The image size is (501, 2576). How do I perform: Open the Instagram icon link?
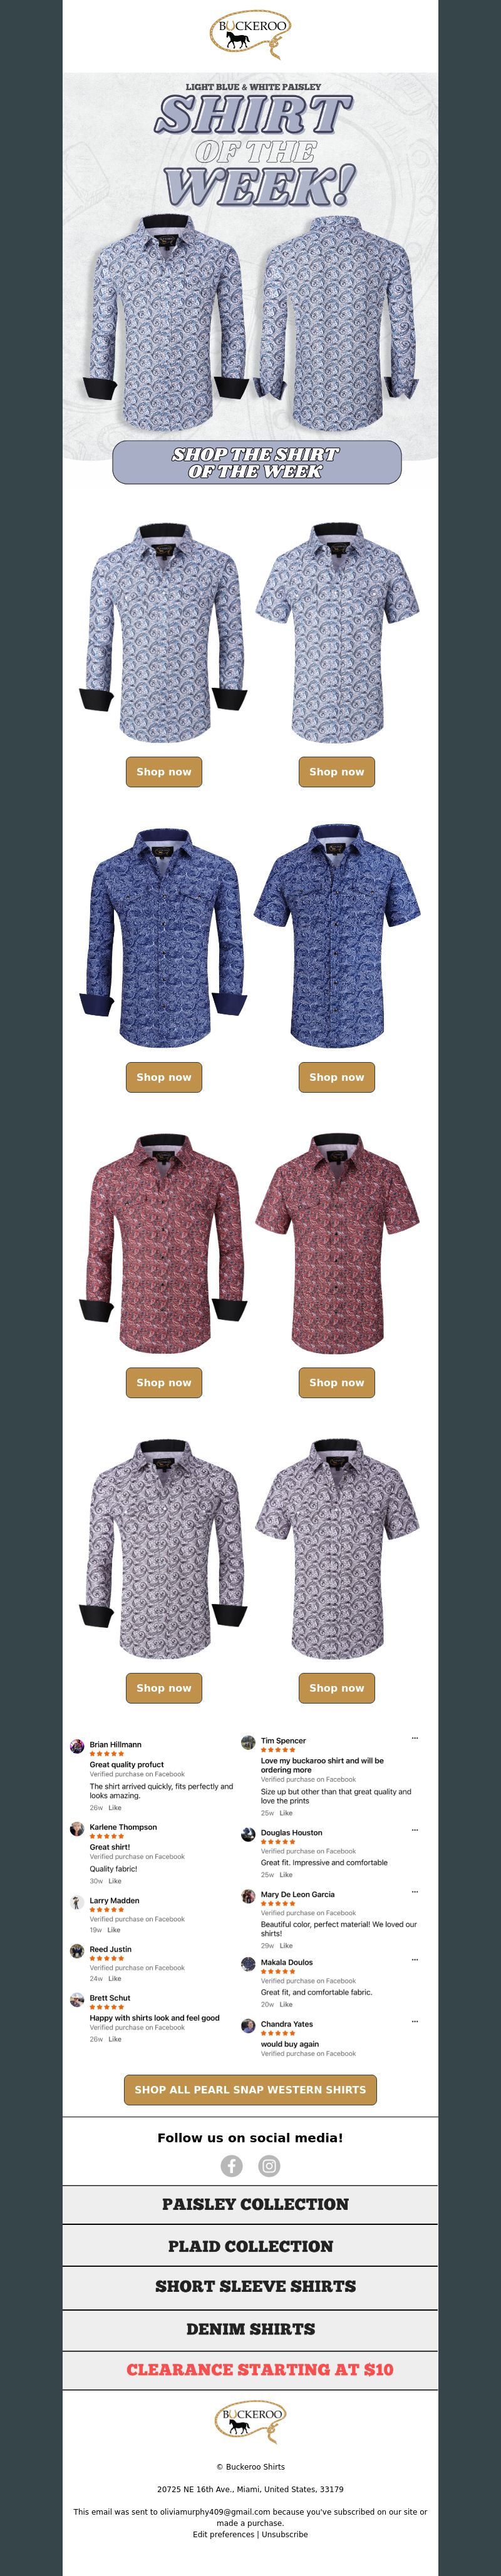click(269, 2165)
